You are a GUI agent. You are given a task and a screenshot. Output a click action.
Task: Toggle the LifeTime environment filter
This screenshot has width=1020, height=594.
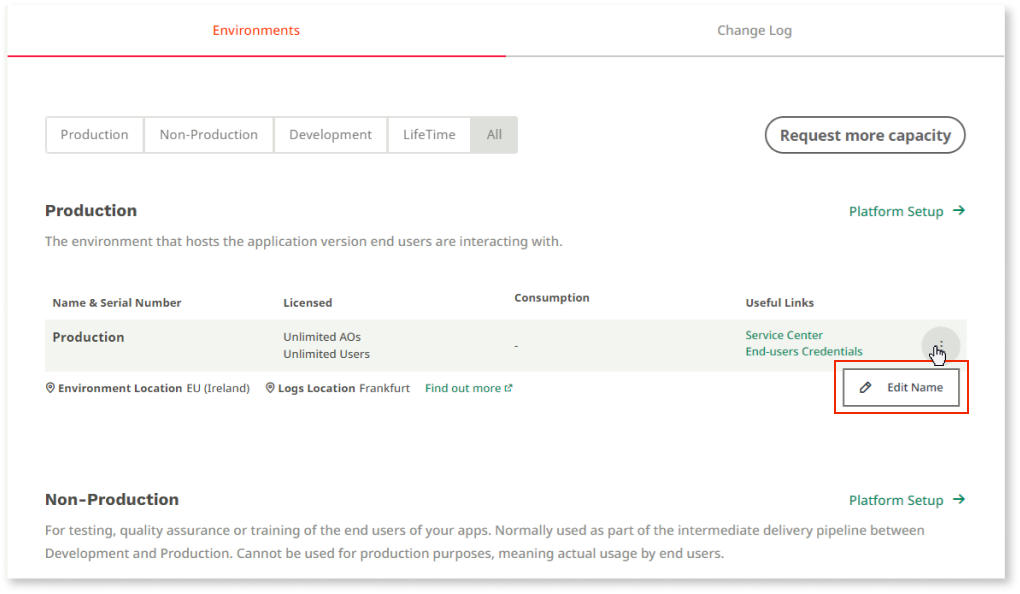[428, 134]
